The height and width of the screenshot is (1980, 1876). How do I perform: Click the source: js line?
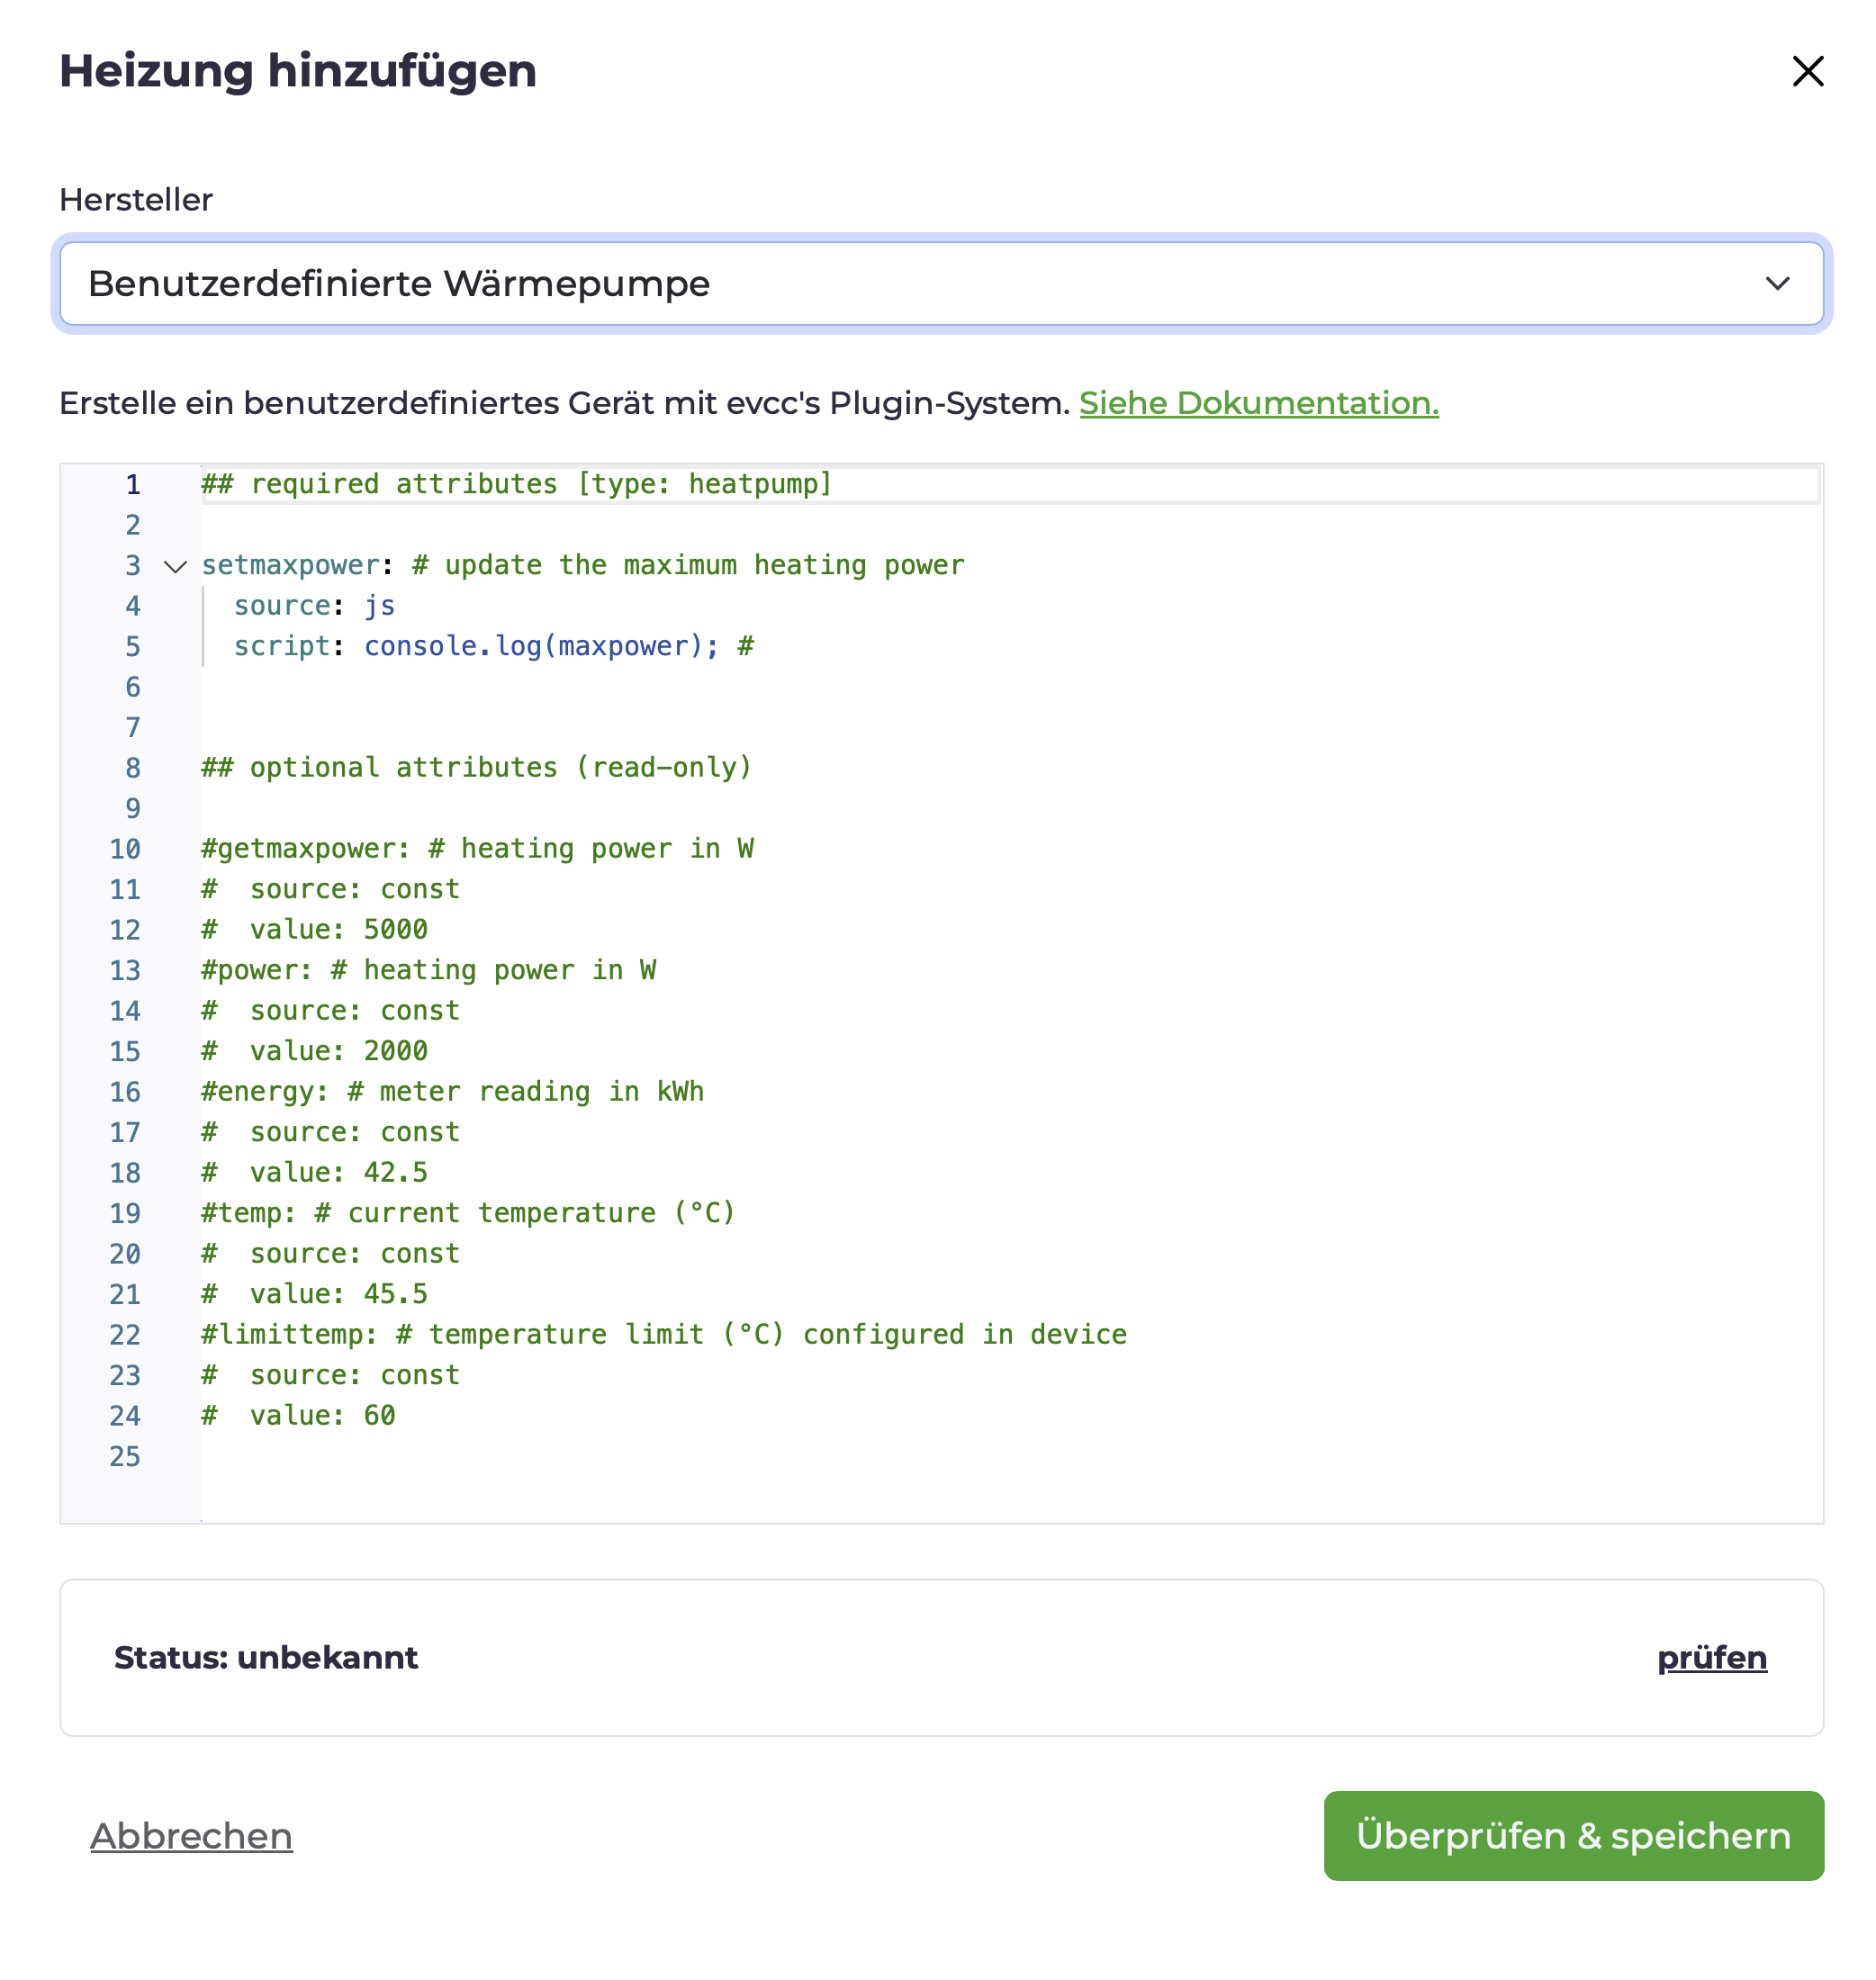pyautogui.click(x=314, y=606)
